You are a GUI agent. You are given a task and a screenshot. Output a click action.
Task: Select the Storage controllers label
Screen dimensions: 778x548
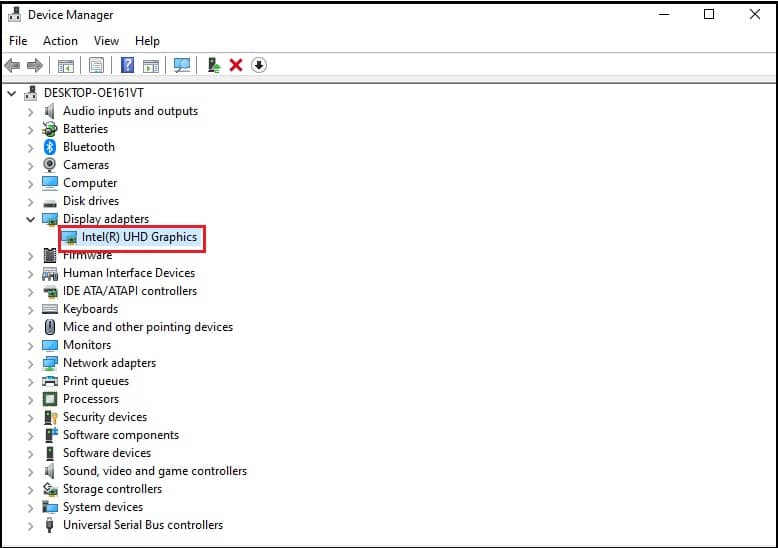[x=112, y=489]
